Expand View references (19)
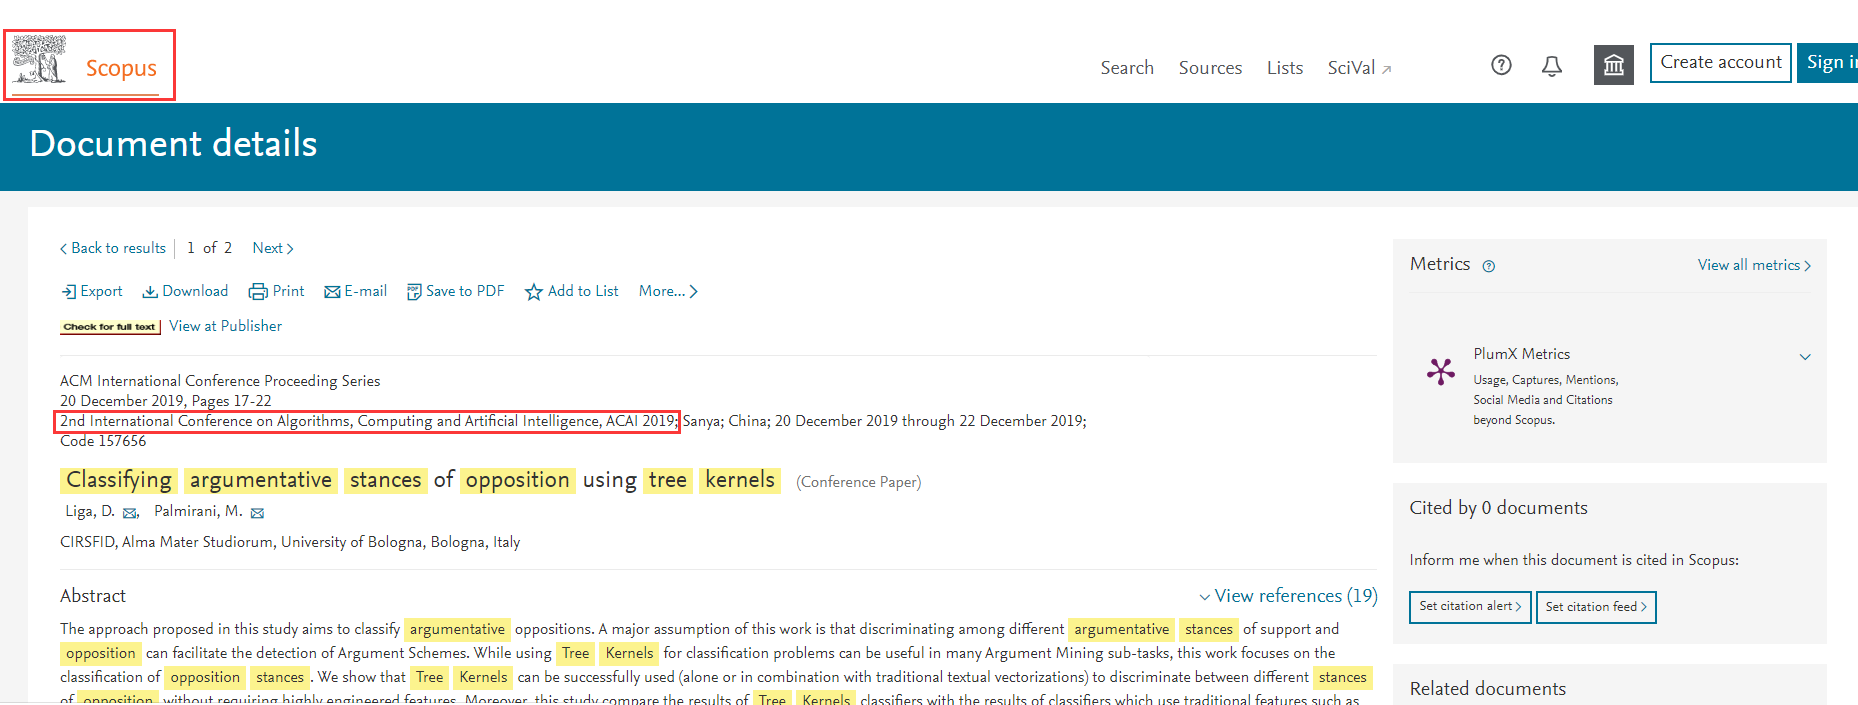This screenshot has height=705, width=1858. [1288, 596]
